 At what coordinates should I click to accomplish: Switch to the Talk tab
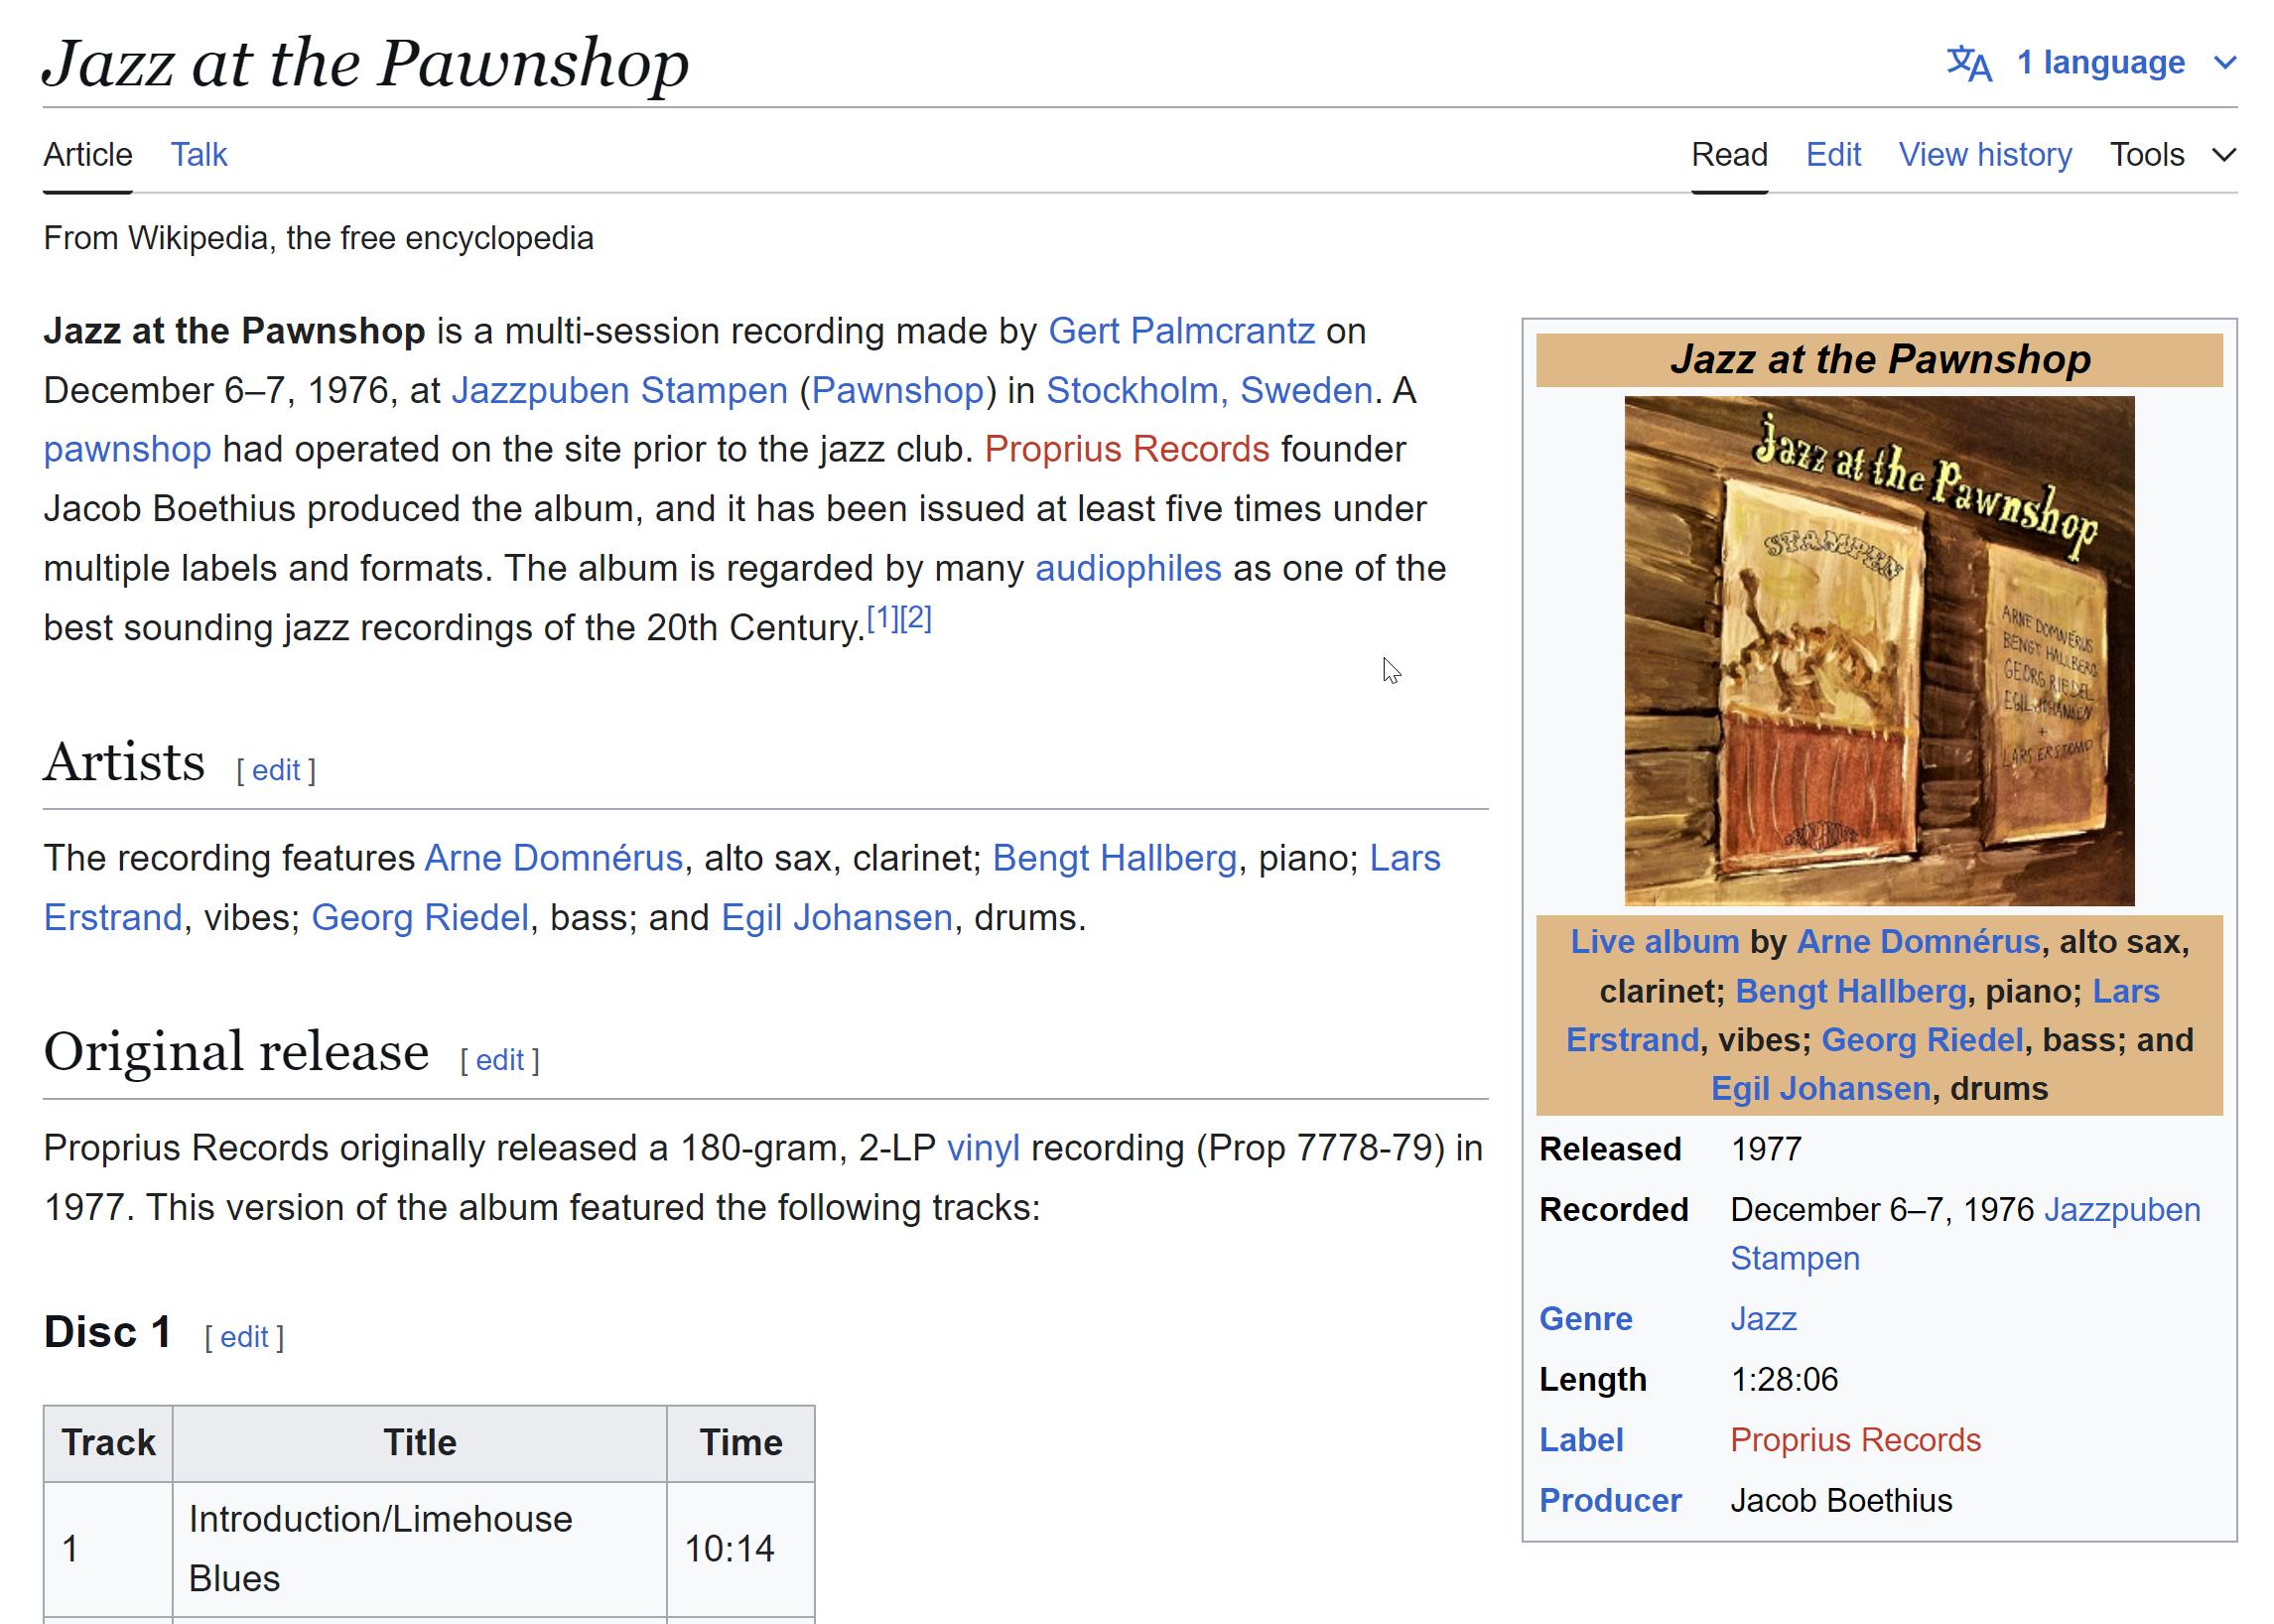(x=198, y=155)
